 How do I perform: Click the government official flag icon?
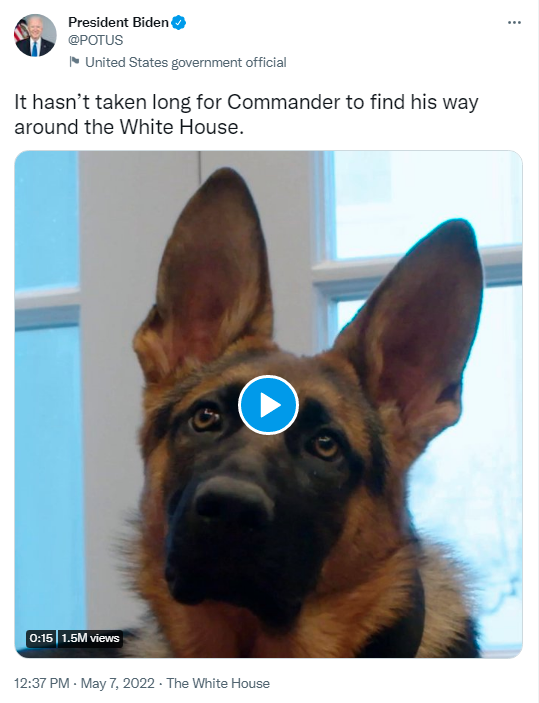coord(74,62)
